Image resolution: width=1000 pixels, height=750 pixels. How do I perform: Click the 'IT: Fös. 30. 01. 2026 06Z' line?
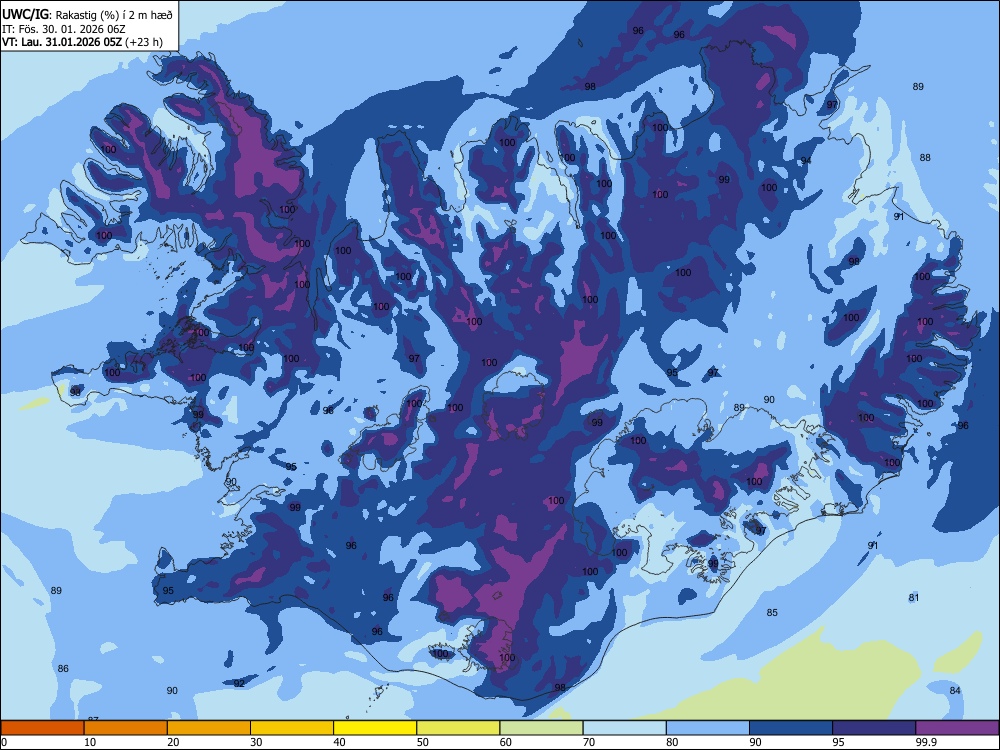(64, 29)
